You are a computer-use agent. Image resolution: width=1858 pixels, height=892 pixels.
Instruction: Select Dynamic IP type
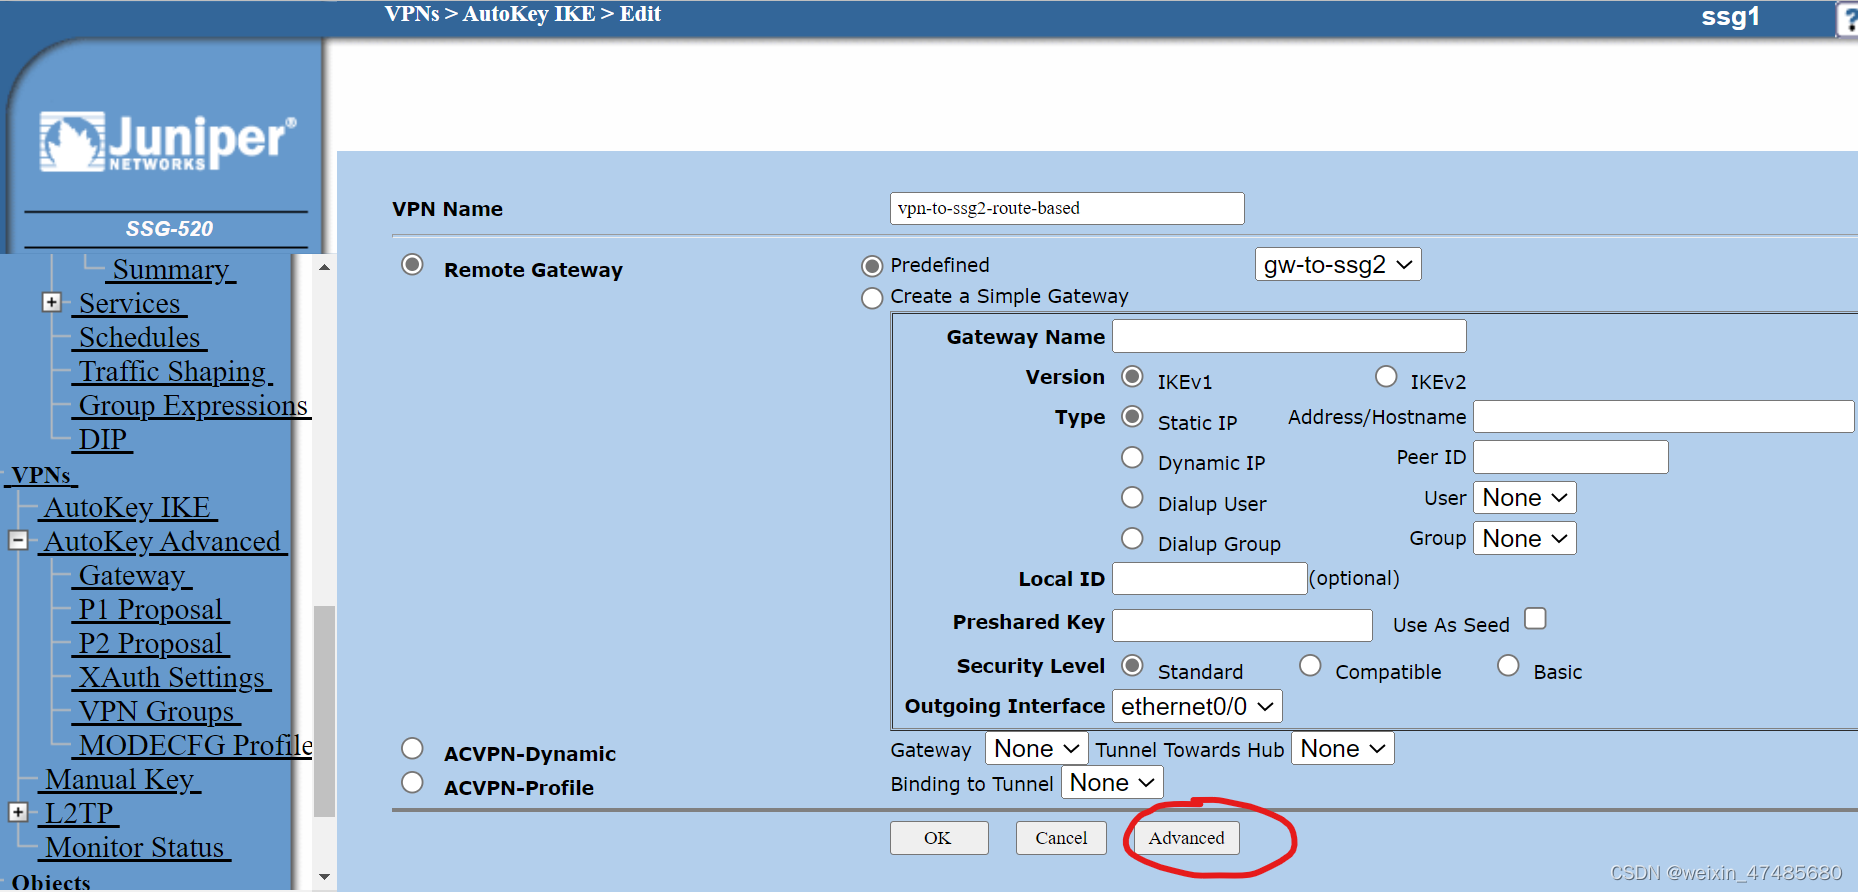1132,457
